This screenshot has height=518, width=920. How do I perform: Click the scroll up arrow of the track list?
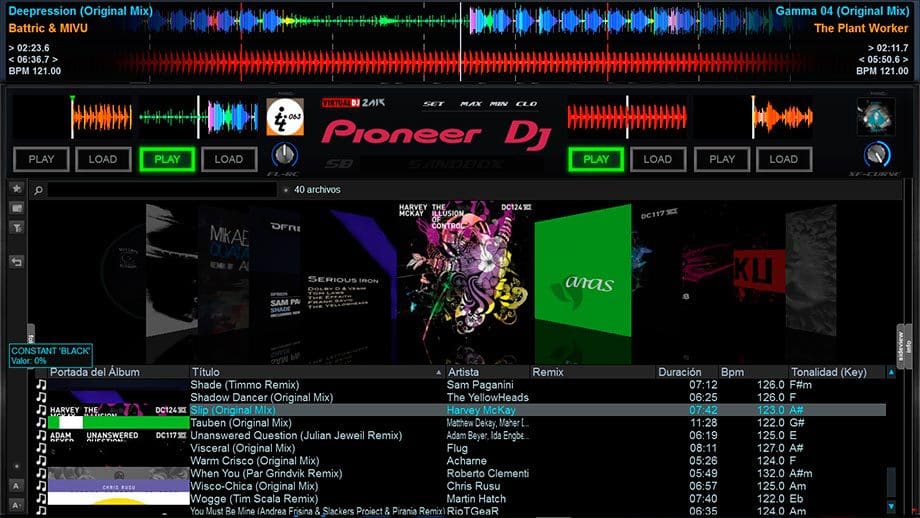[x=891, y=372]
